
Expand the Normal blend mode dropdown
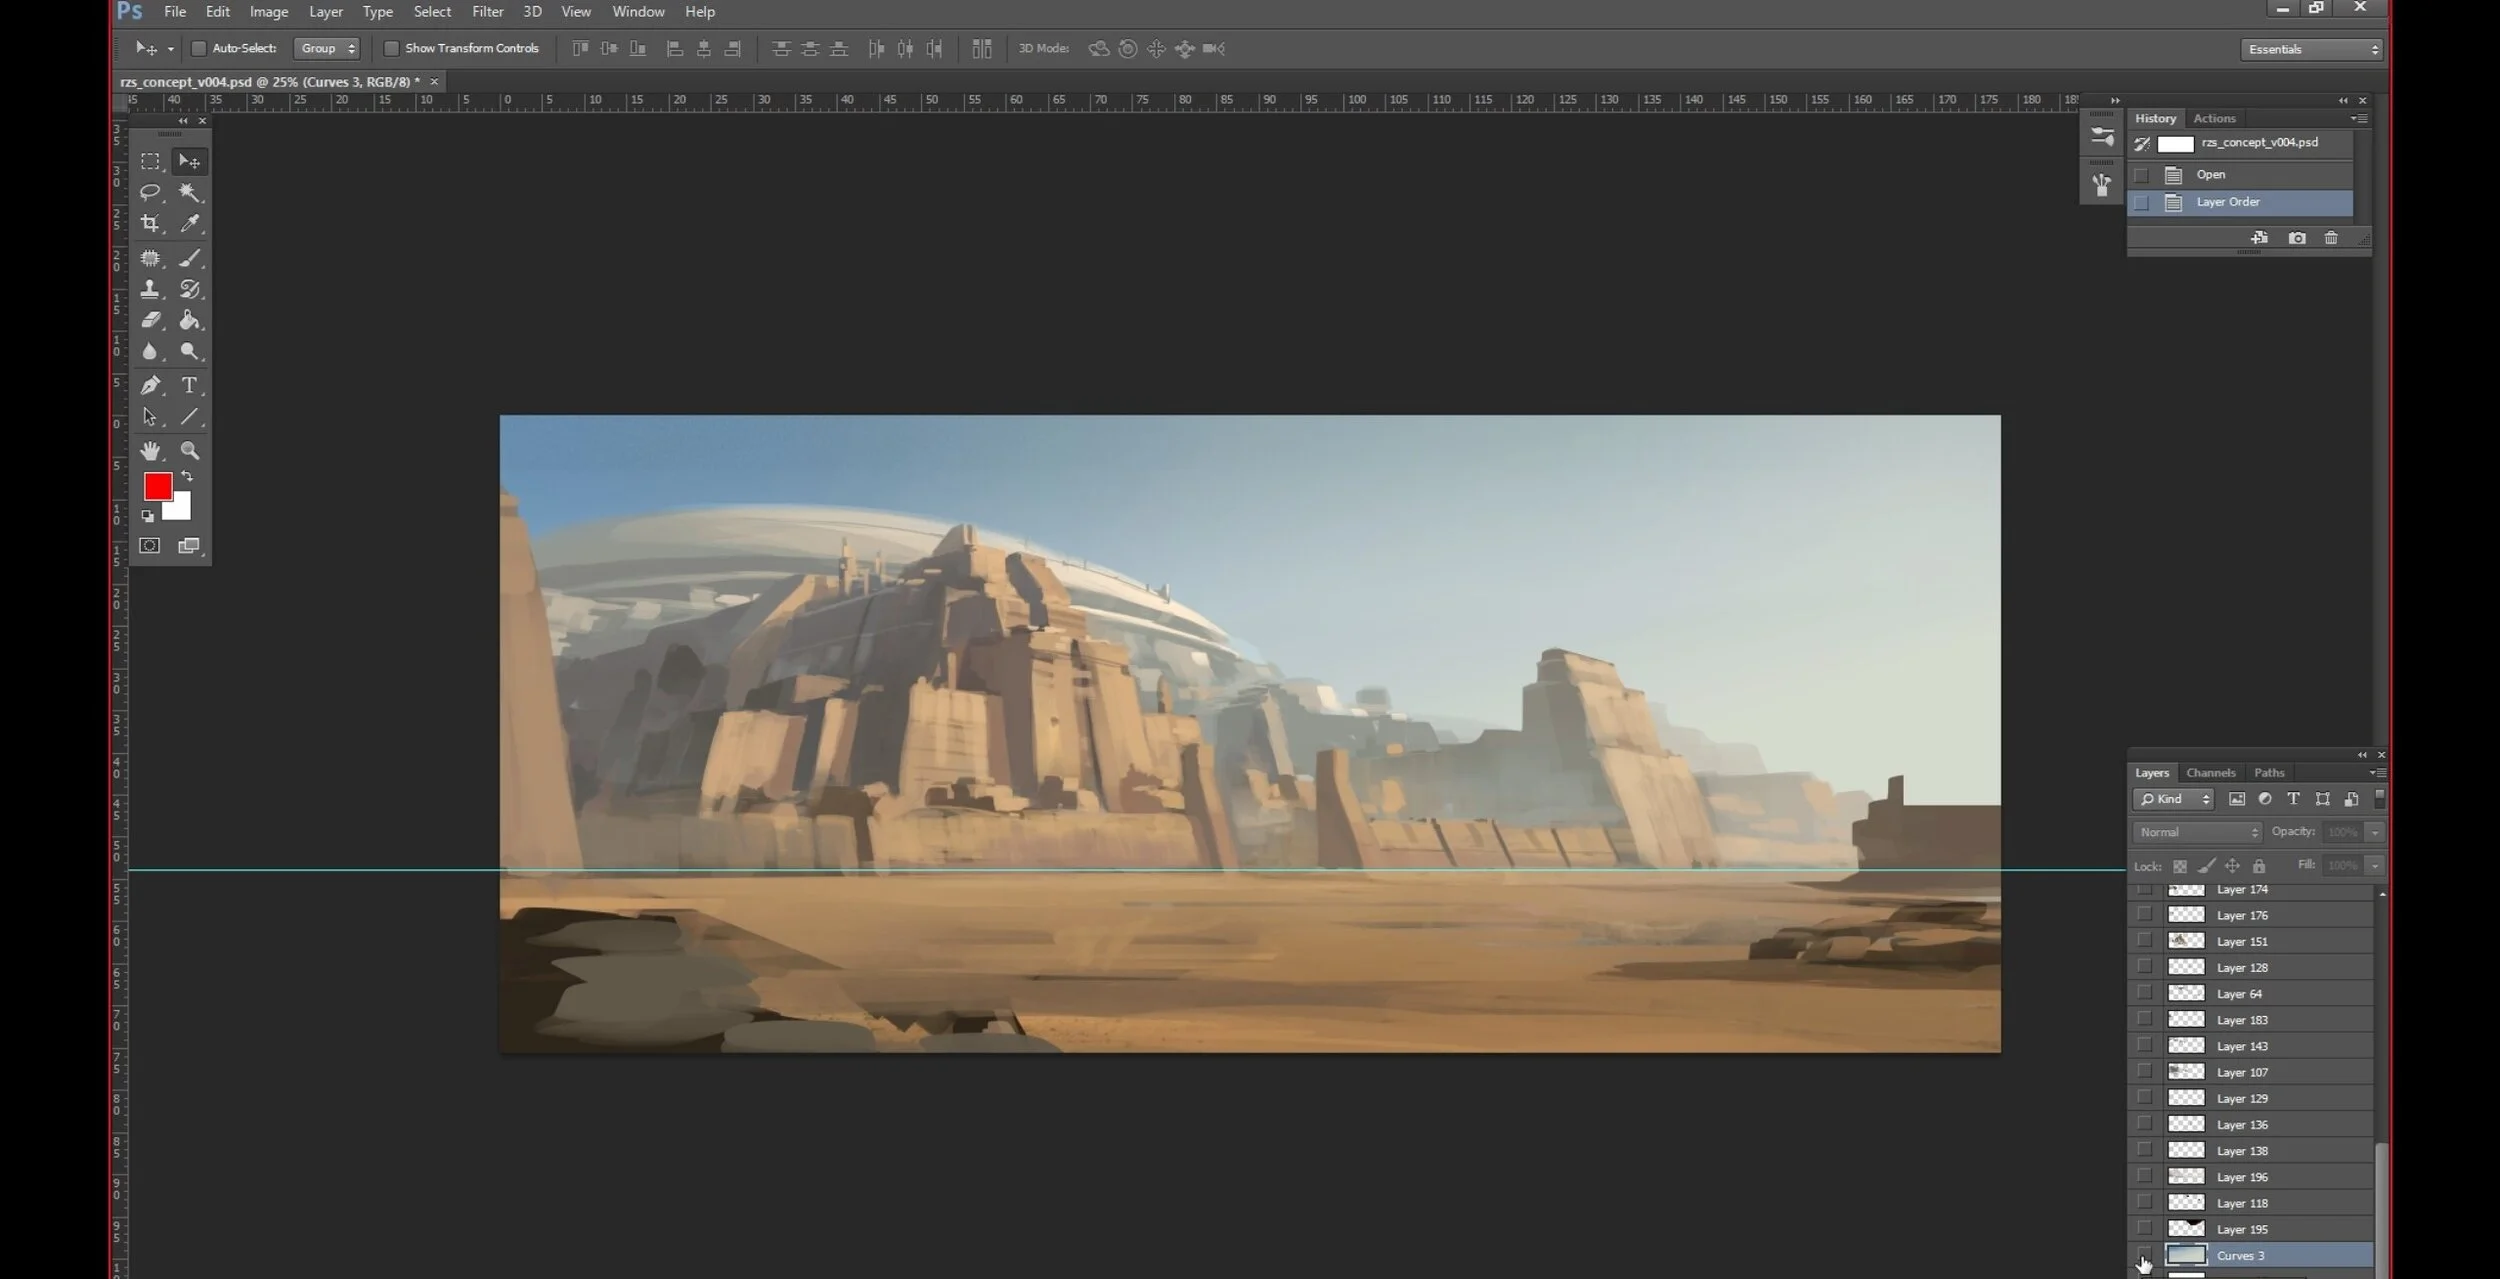(2197, 832)
